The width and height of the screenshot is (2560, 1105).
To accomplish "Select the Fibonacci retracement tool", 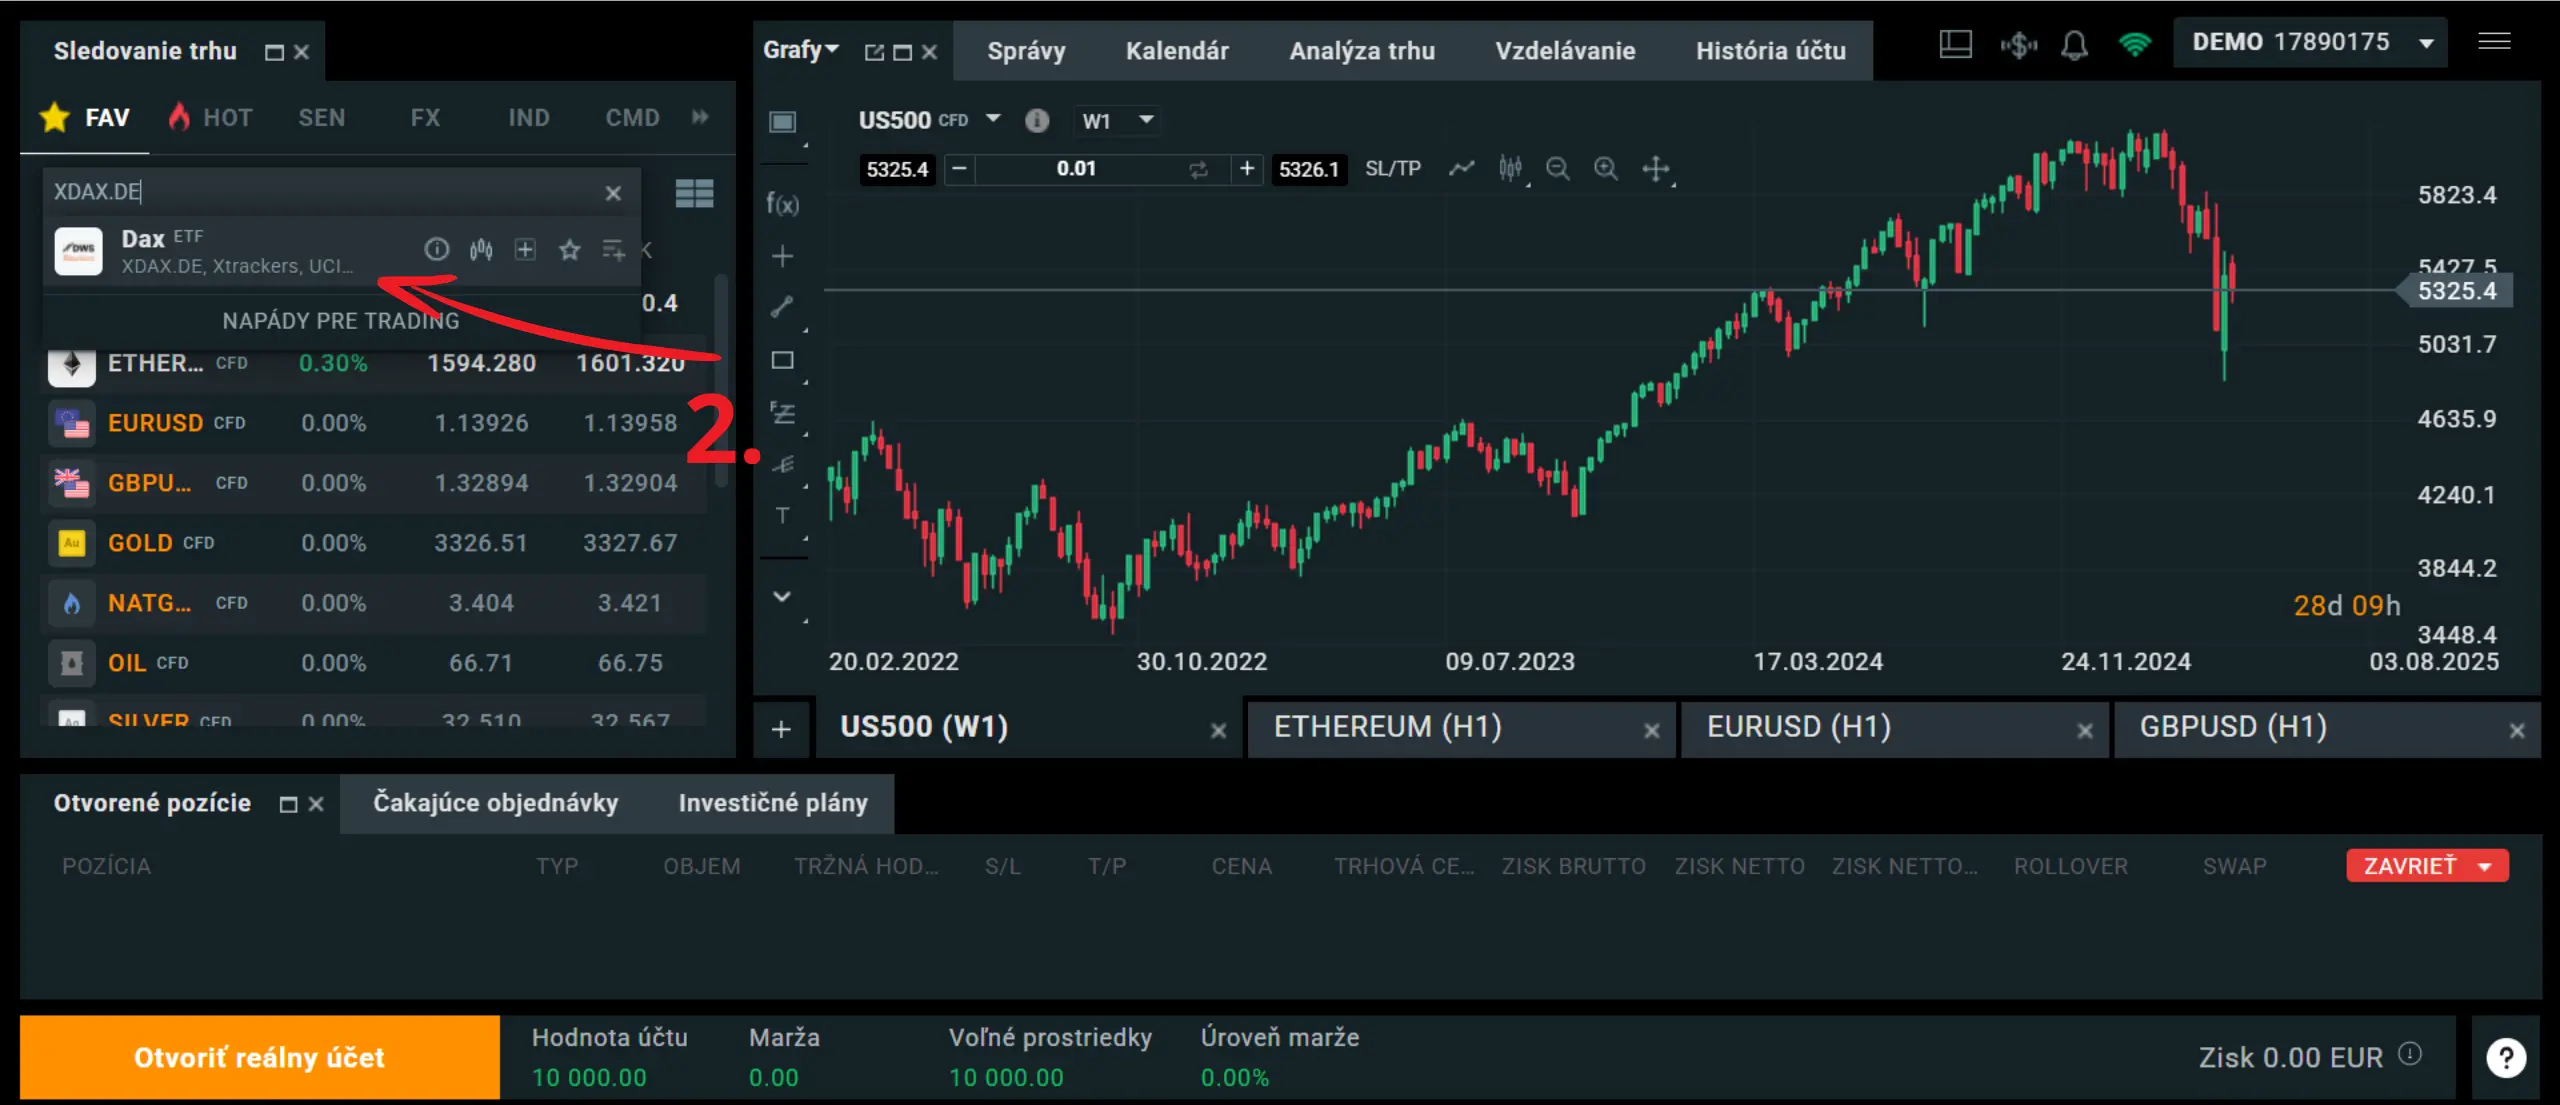I will pyautogui.click(x=782, y=412).
